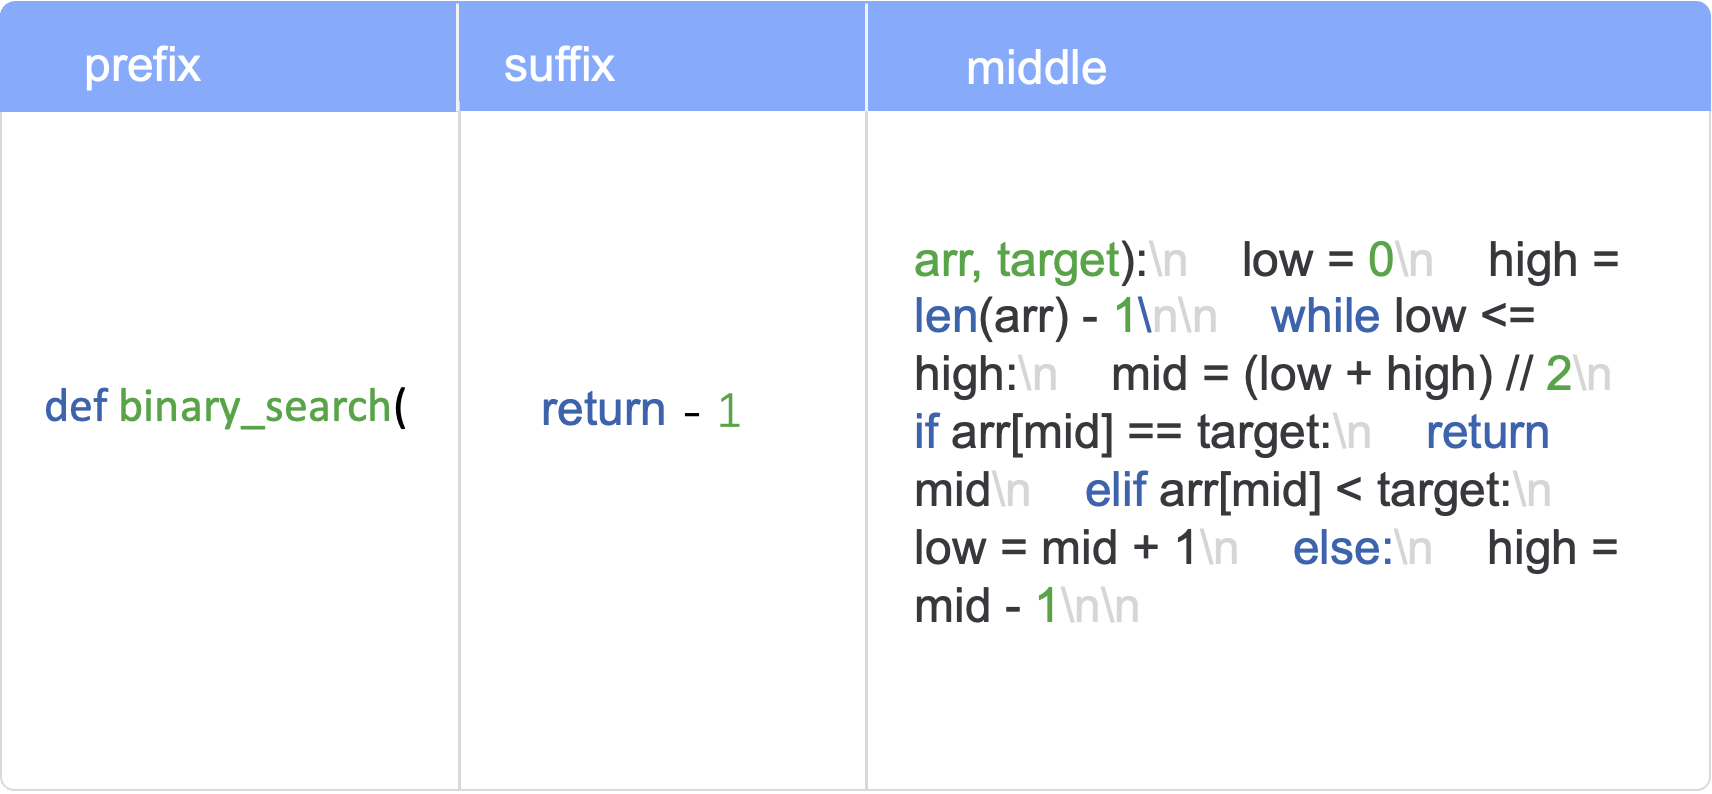Click mid = (low + high) expression

click(x=1302, y=375)
